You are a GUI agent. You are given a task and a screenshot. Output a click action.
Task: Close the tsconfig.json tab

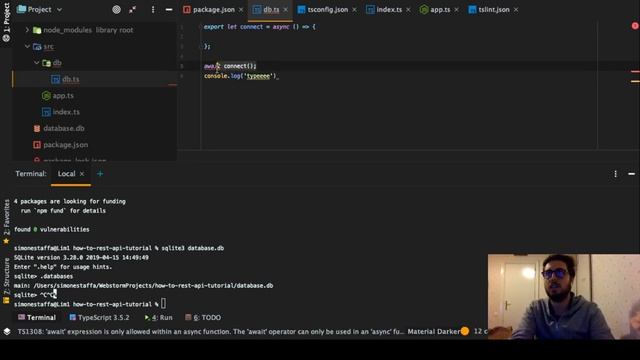pos(354,9)
